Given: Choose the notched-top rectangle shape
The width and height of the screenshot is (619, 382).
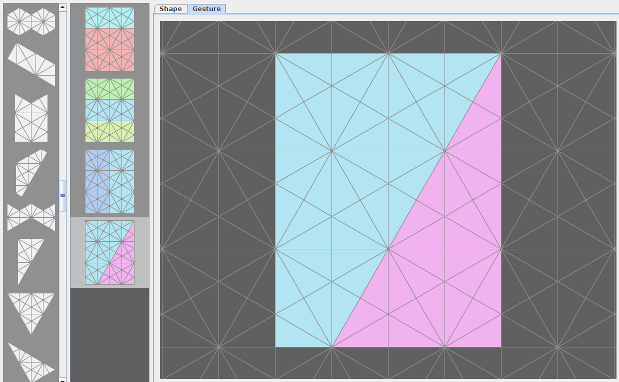Looking at the screenshot, I should [31, 118].
